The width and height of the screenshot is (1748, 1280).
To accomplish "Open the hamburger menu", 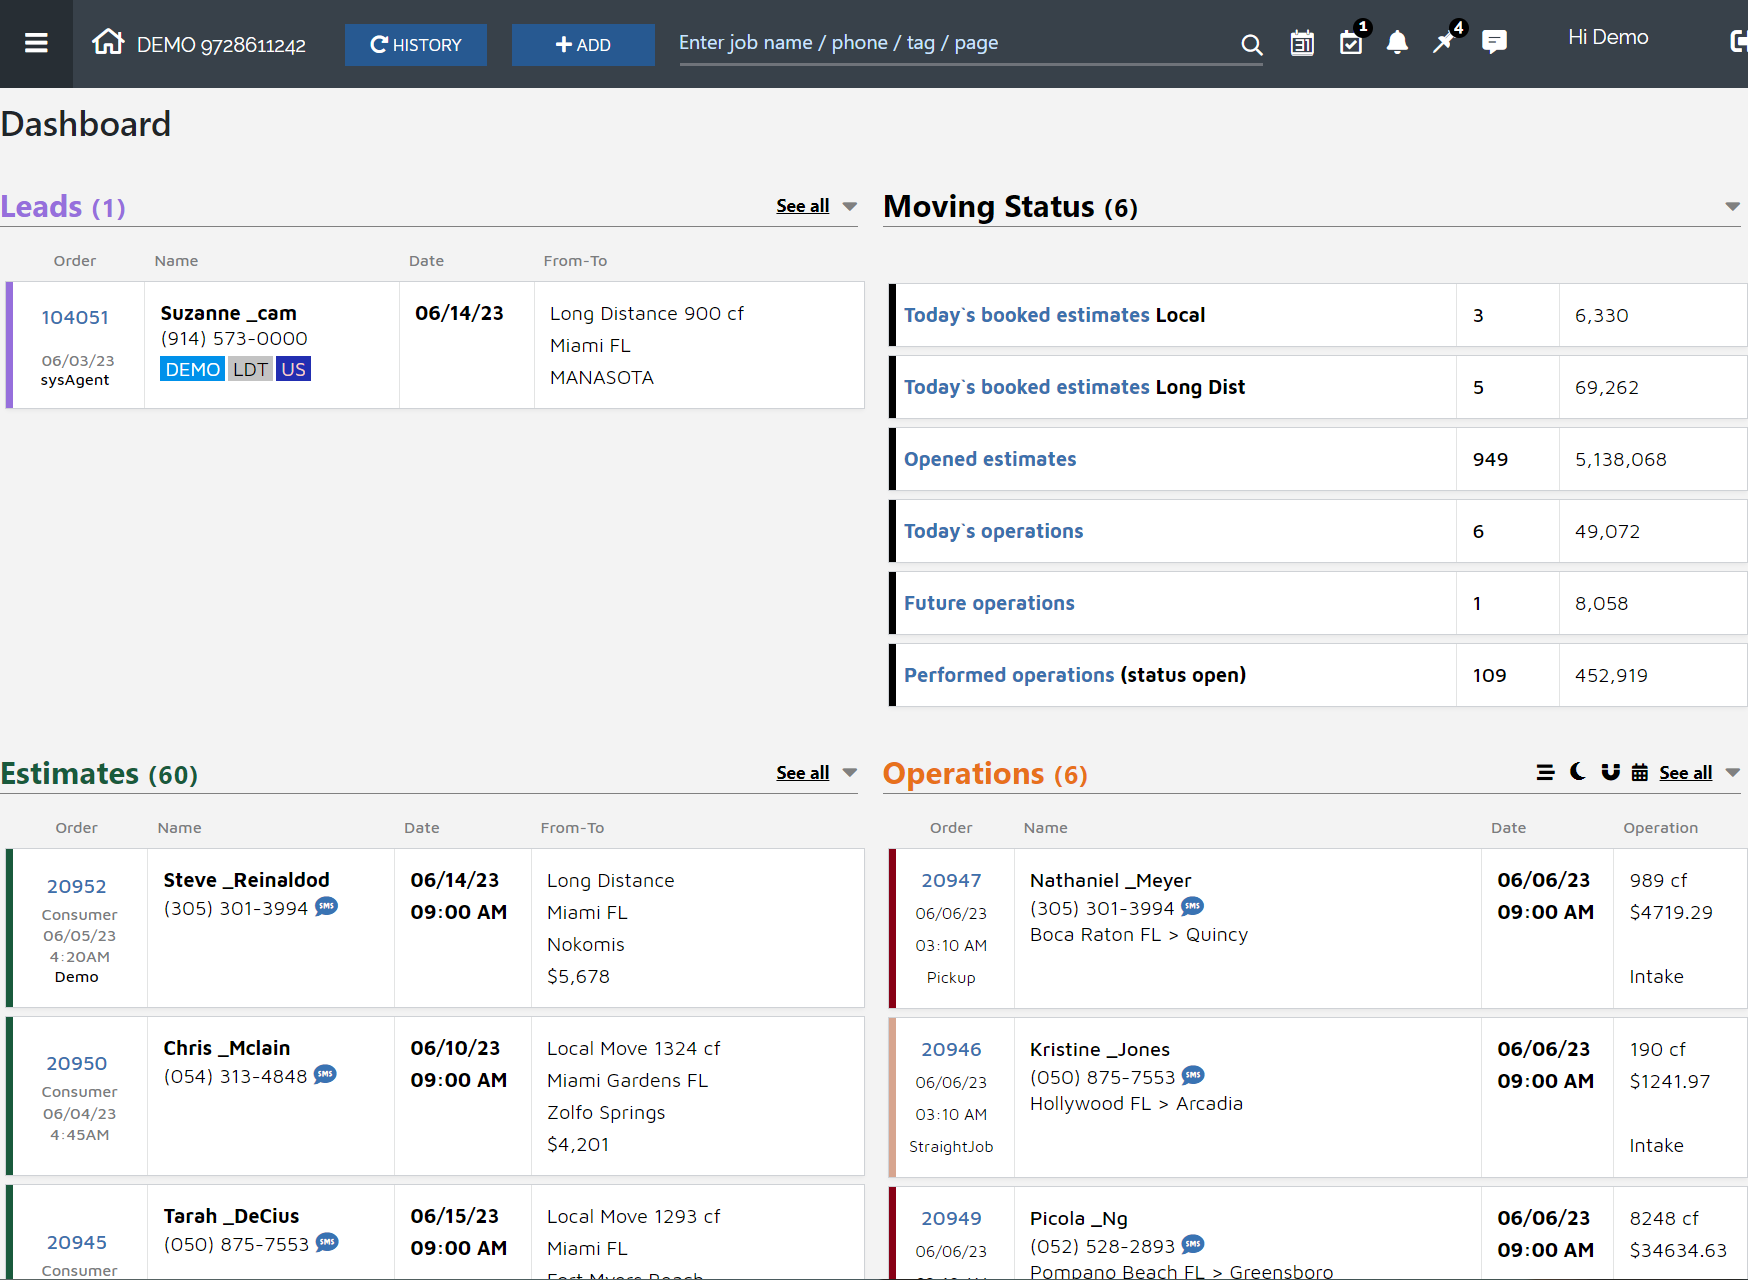I will 36,43.
